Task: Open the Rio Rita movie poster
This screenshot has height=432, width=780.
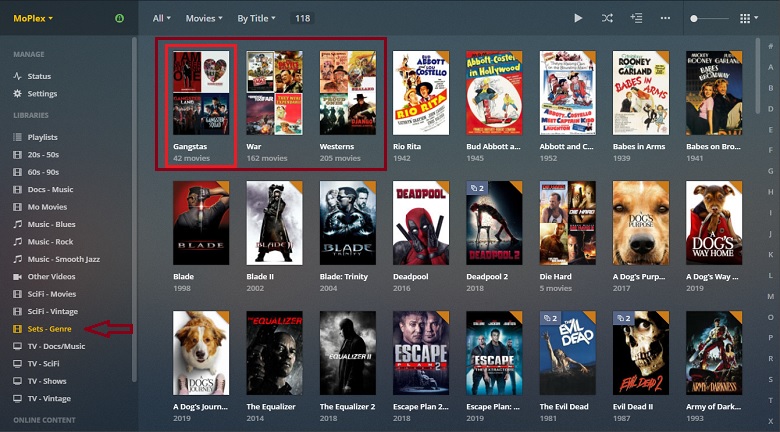Action: [x=421, y=93]
